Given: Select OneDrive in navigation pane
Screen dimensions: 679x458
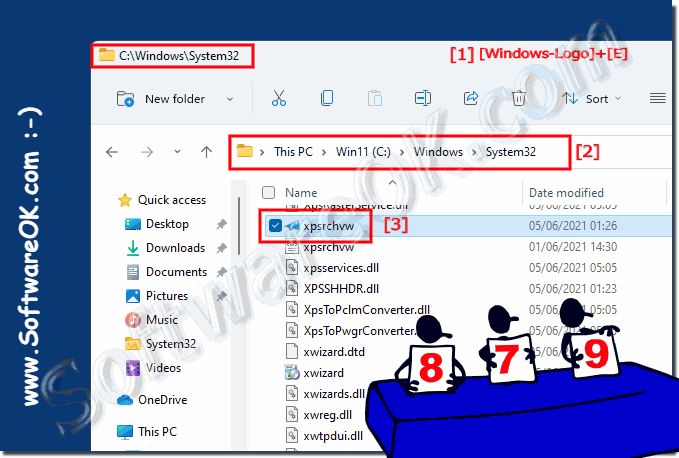Looking at the screenshot, I should 162,400.
